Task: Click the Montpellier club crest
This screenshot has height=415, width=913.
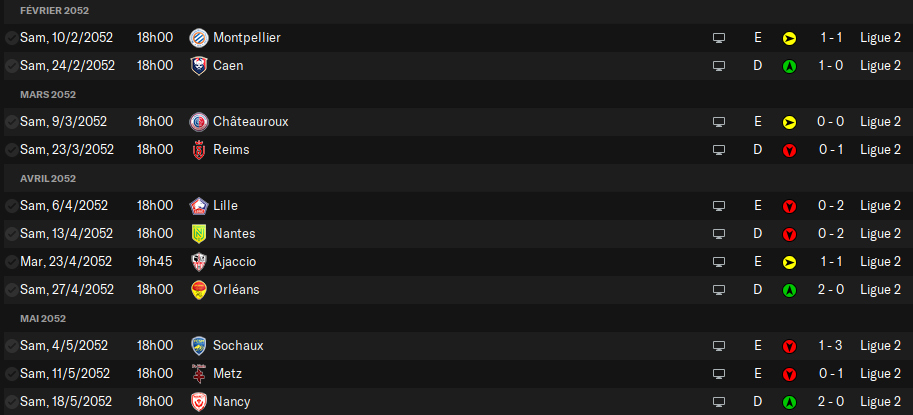Action: tap(199, 38)
